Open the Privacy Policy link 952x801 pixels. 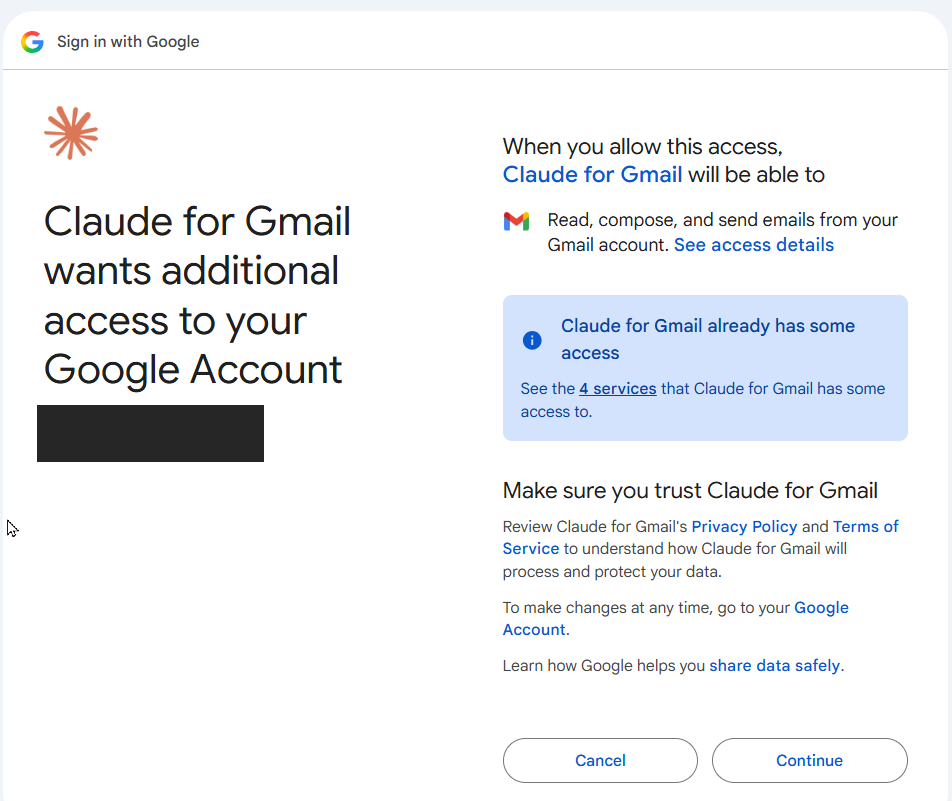click(744, 527)
